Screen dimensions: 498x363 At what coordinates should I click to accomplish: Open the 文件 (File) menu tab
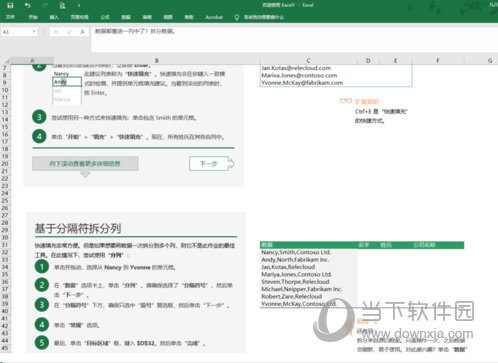pos(10,17)
